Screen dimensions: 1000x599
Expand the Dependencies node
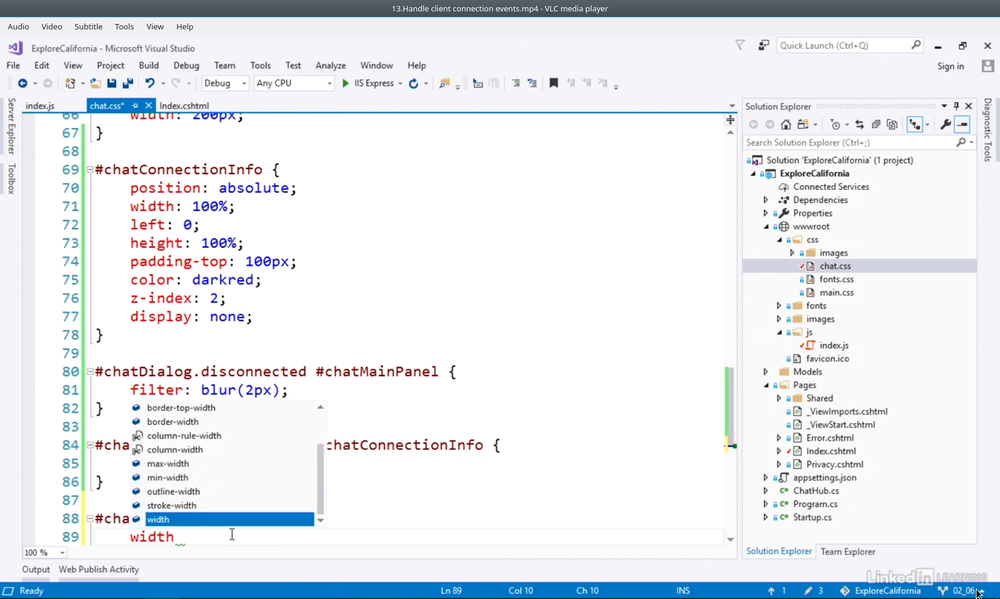coord(766,200)
